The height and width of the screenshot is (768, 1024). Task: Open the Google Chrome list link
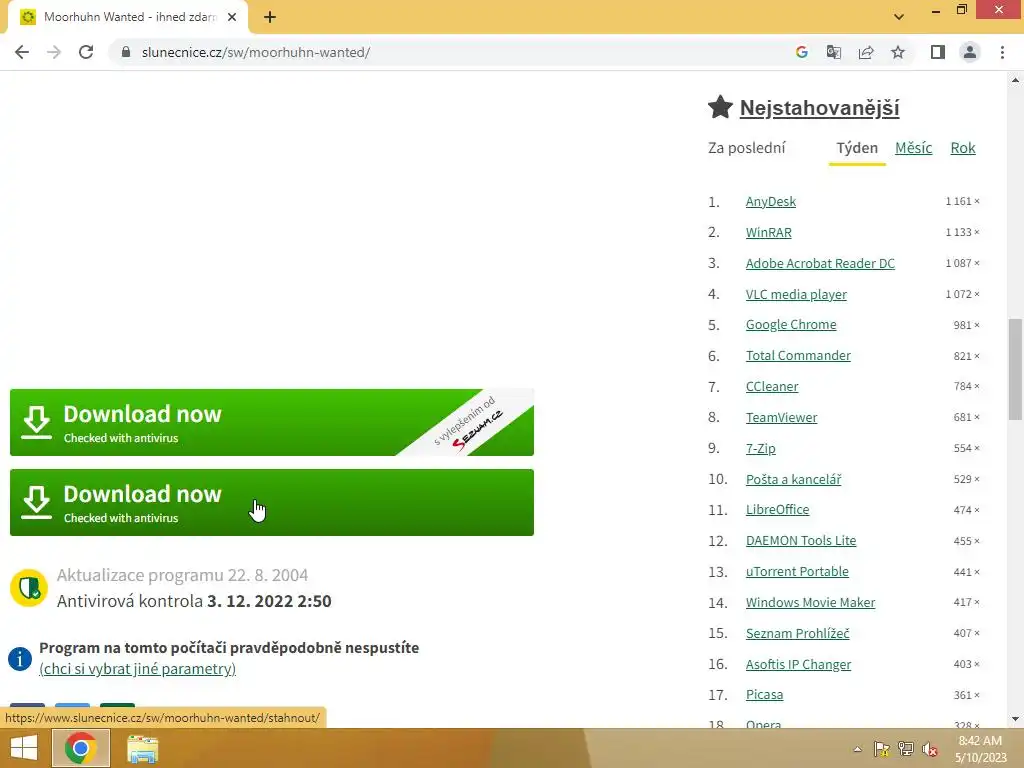791,325
